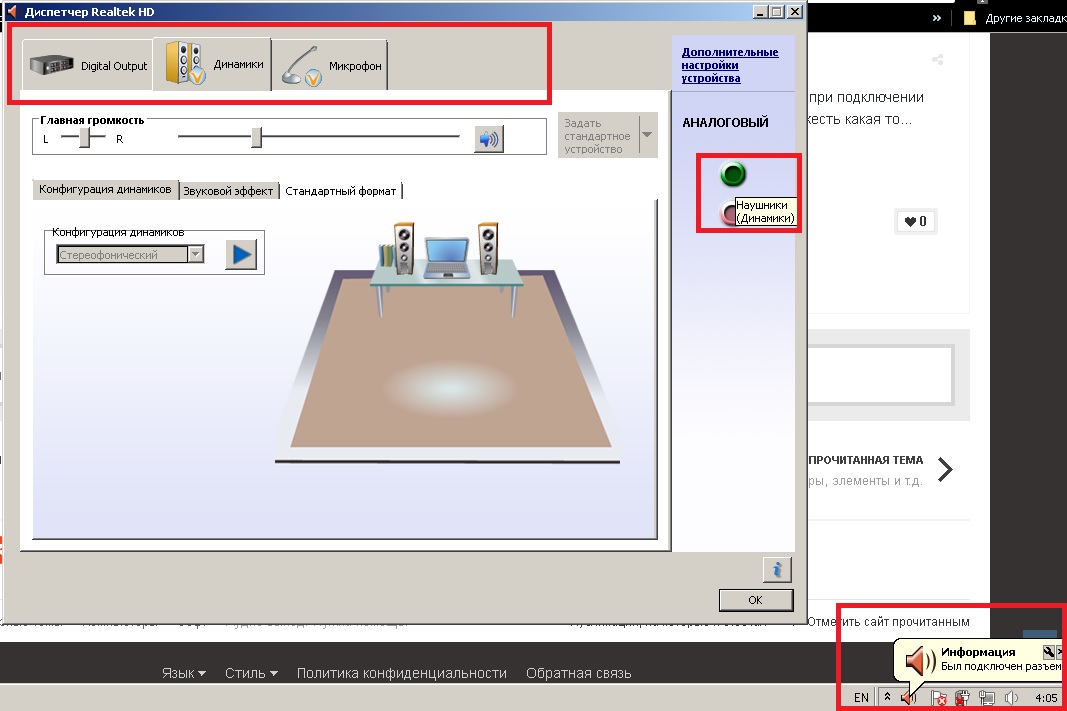Expand browser bookmarks overflow chevron

point(937,18)
